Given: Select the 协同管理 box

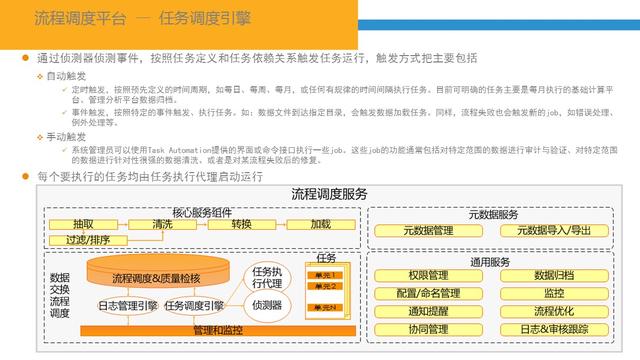Looking at the screenshot, I should pyautogui.click(x=428, y=329).
